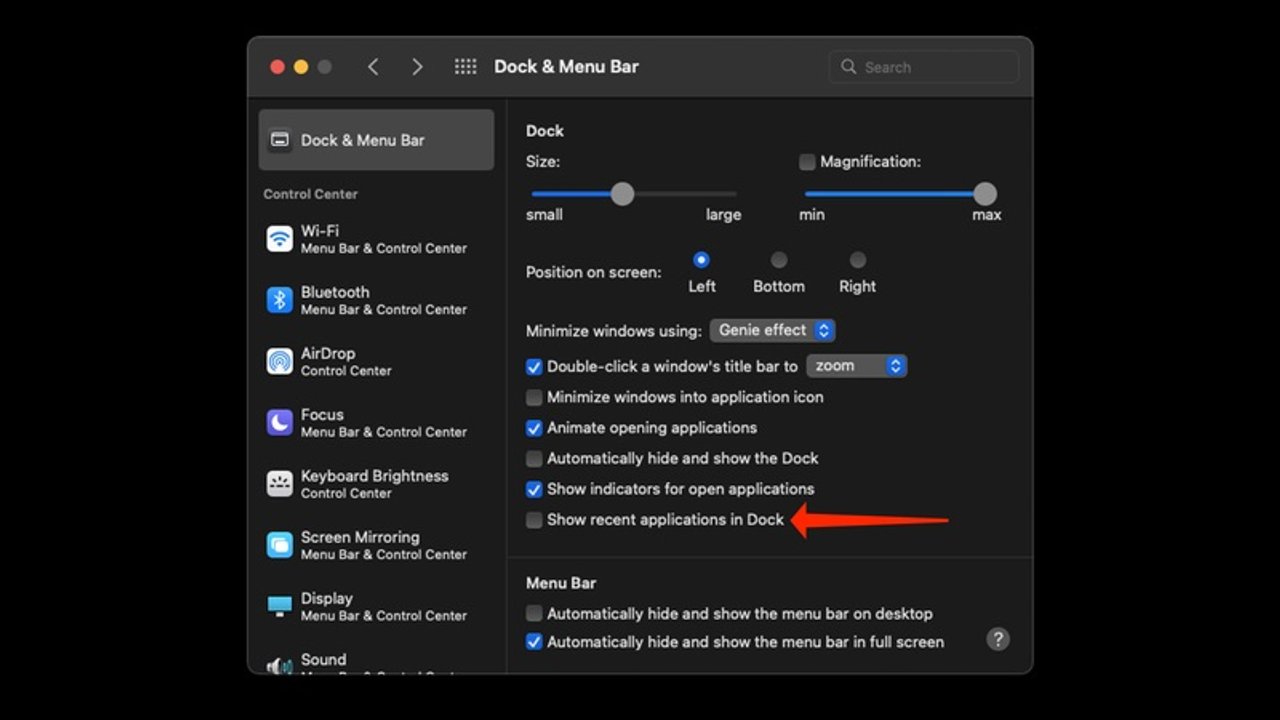Enable Show recent applications in Dock
1280x720 pixels.
click(534, 520)
